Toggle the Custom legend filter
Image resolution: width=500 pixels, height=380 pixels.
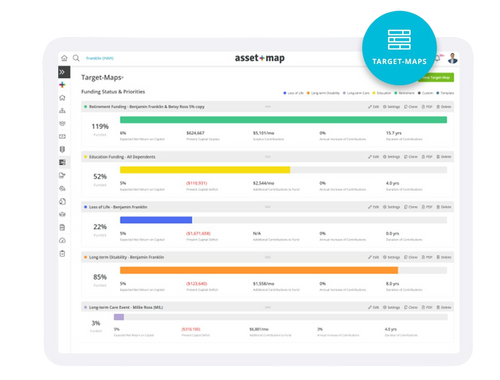425,93
